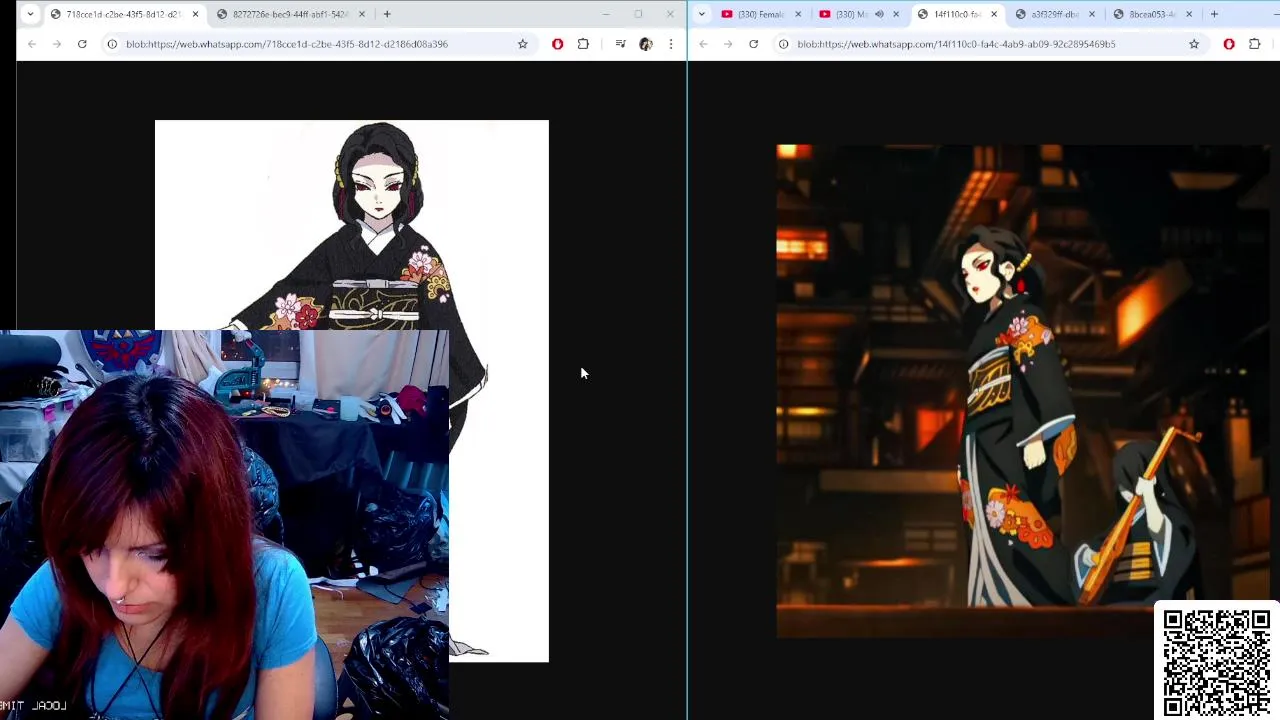Switch to the a3f329ff tab
This screenshot has height=720, width=1280.
pos(1053,14)
